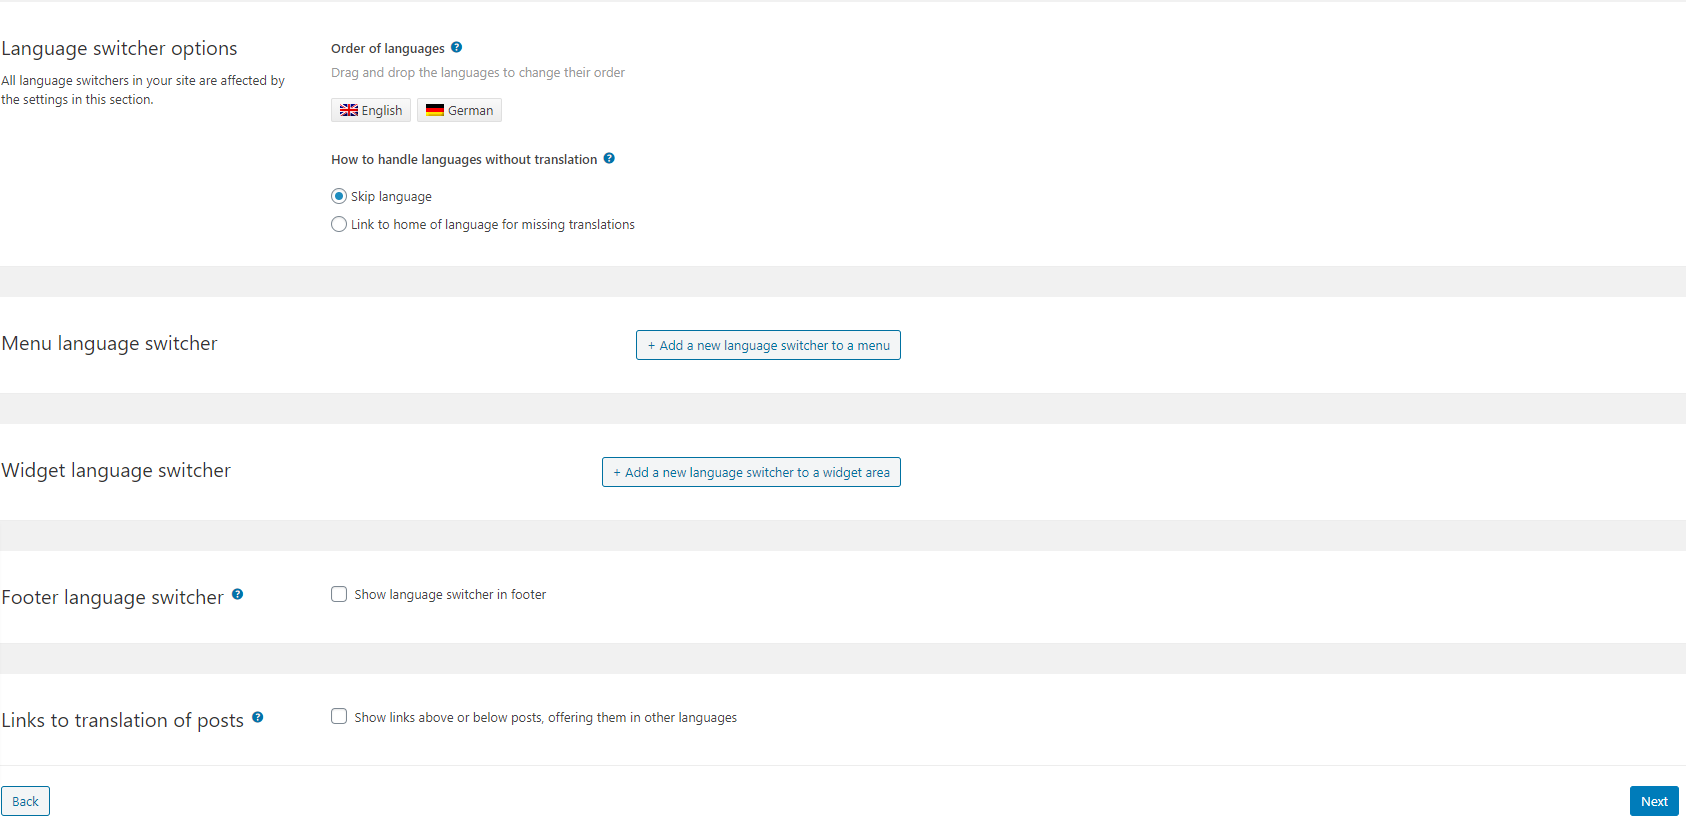Add a new language switcher to a menu
This screenshot has width=1686, height=823.
[x=768, y=345]
